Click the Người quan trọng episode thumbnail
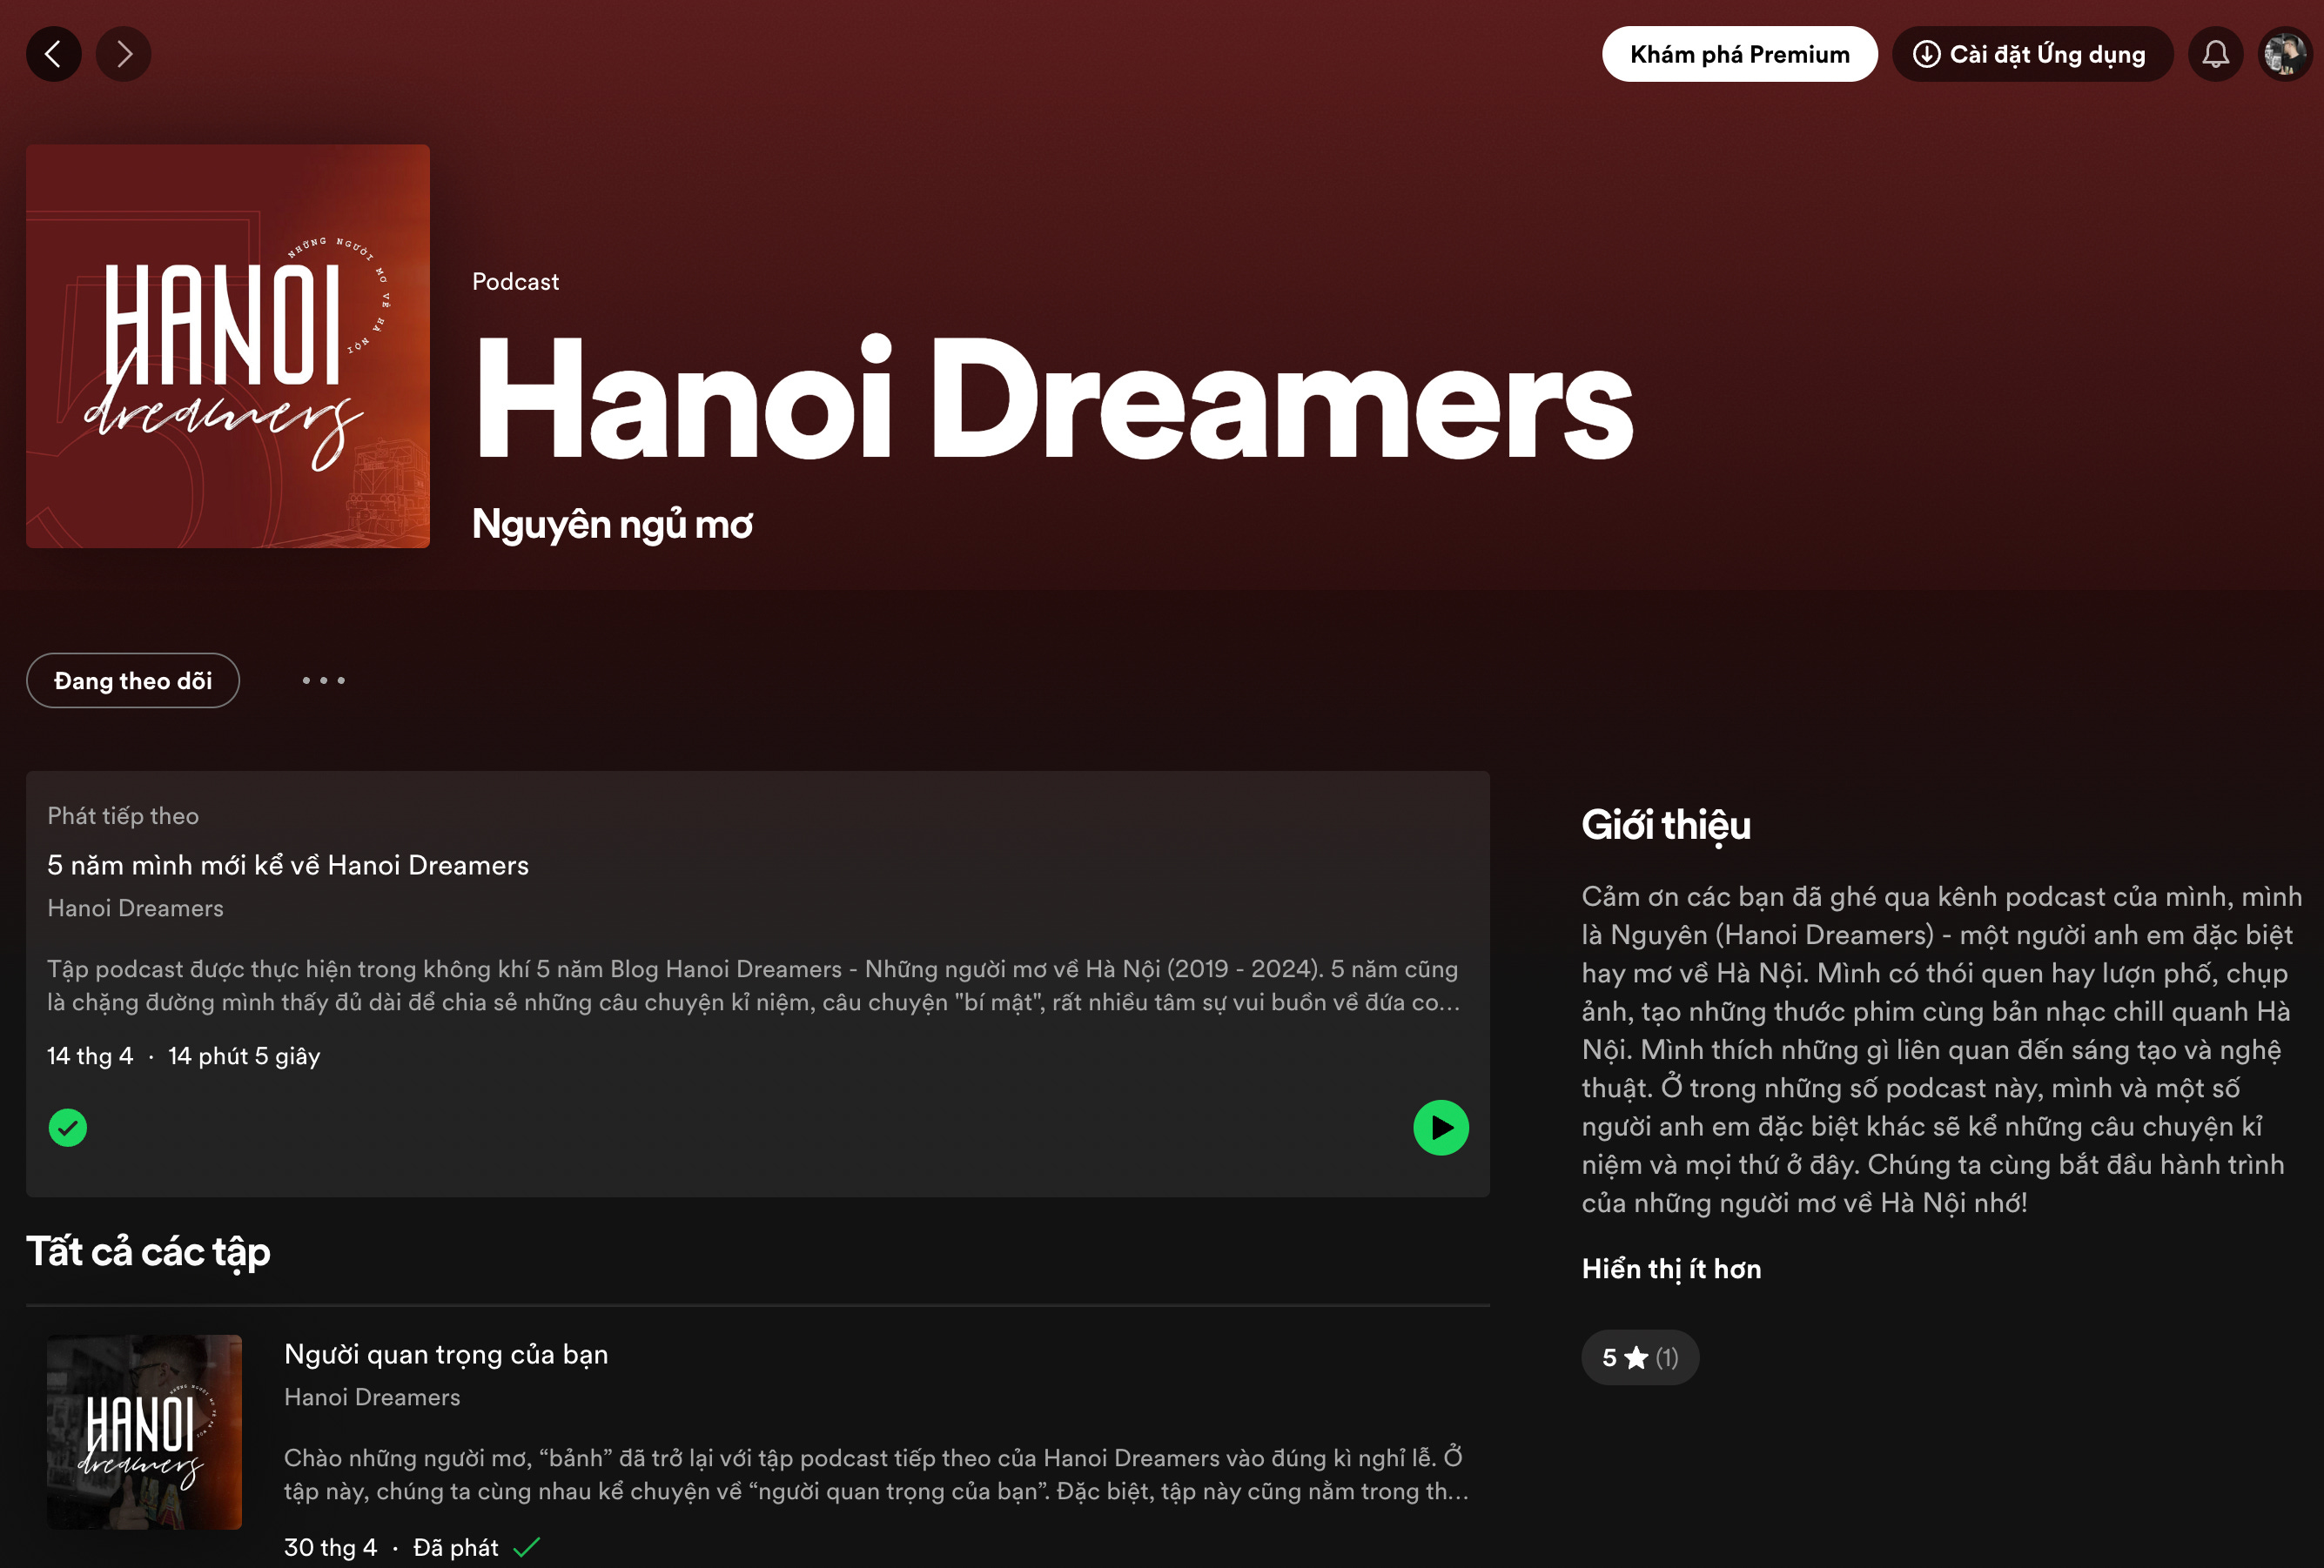This screenshot has height=1568, width=2324. point(144,1432)
